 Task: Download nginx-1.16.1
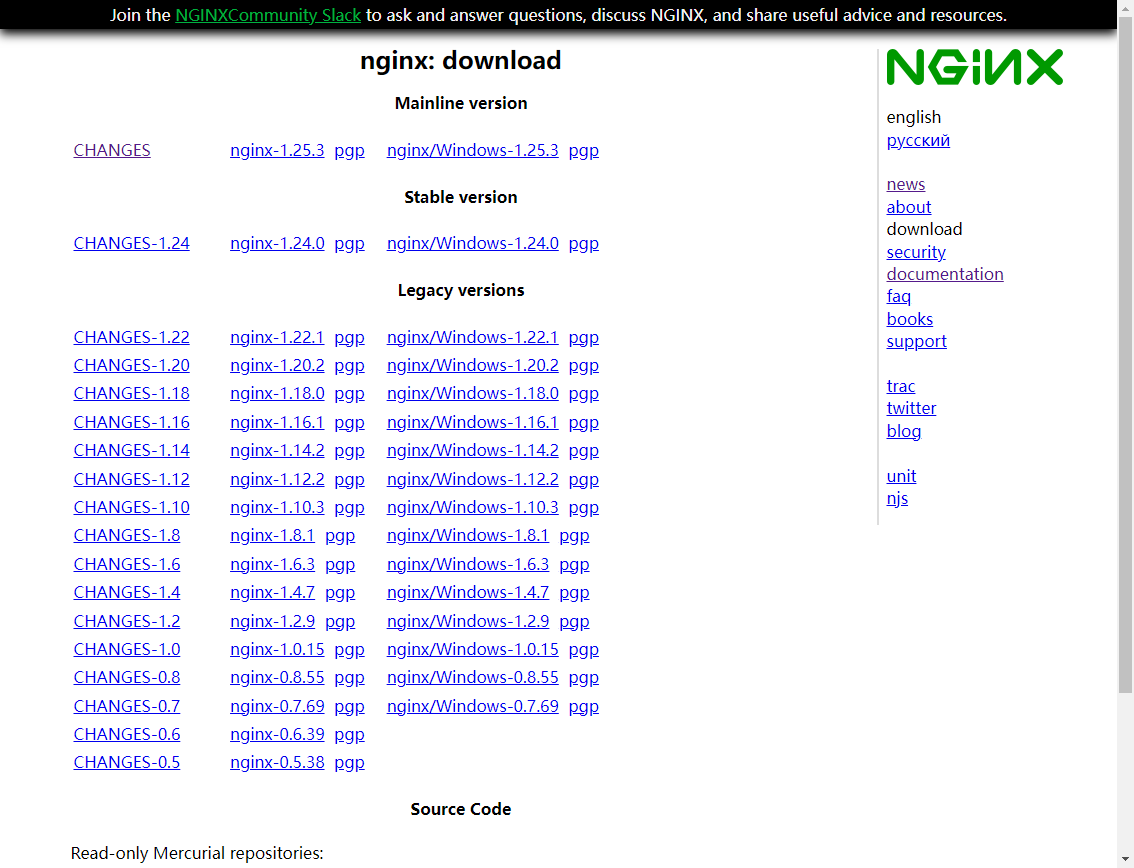pyautogui.click(x=277, y=422)
